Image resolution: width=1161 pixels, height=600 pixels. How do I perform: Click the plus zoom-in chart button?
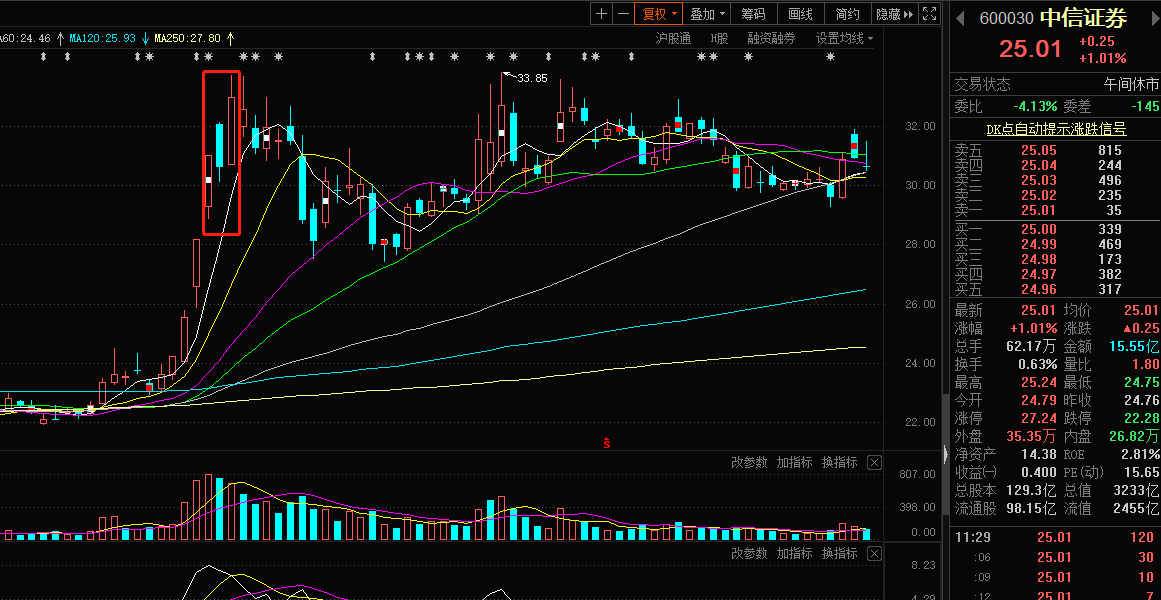pos(601,14)
